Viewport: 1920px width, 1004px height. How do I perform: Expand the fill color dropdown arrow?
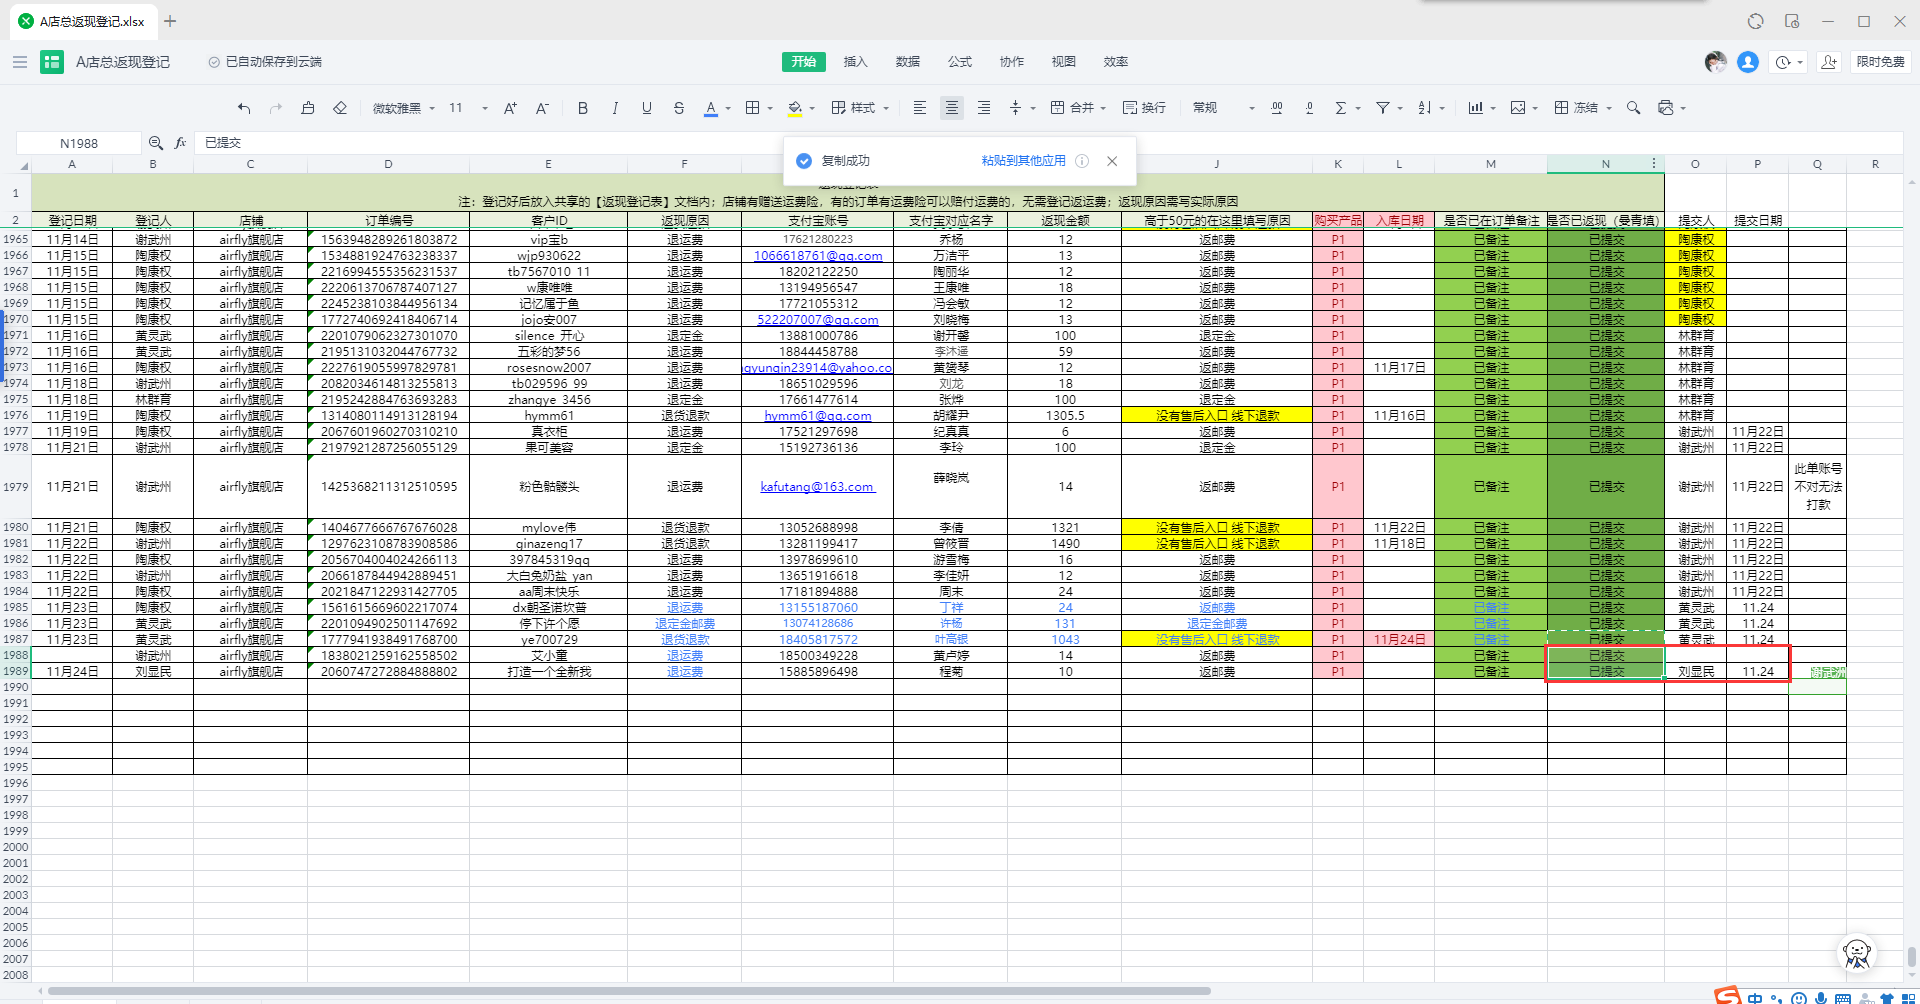(x=812, y=108)
